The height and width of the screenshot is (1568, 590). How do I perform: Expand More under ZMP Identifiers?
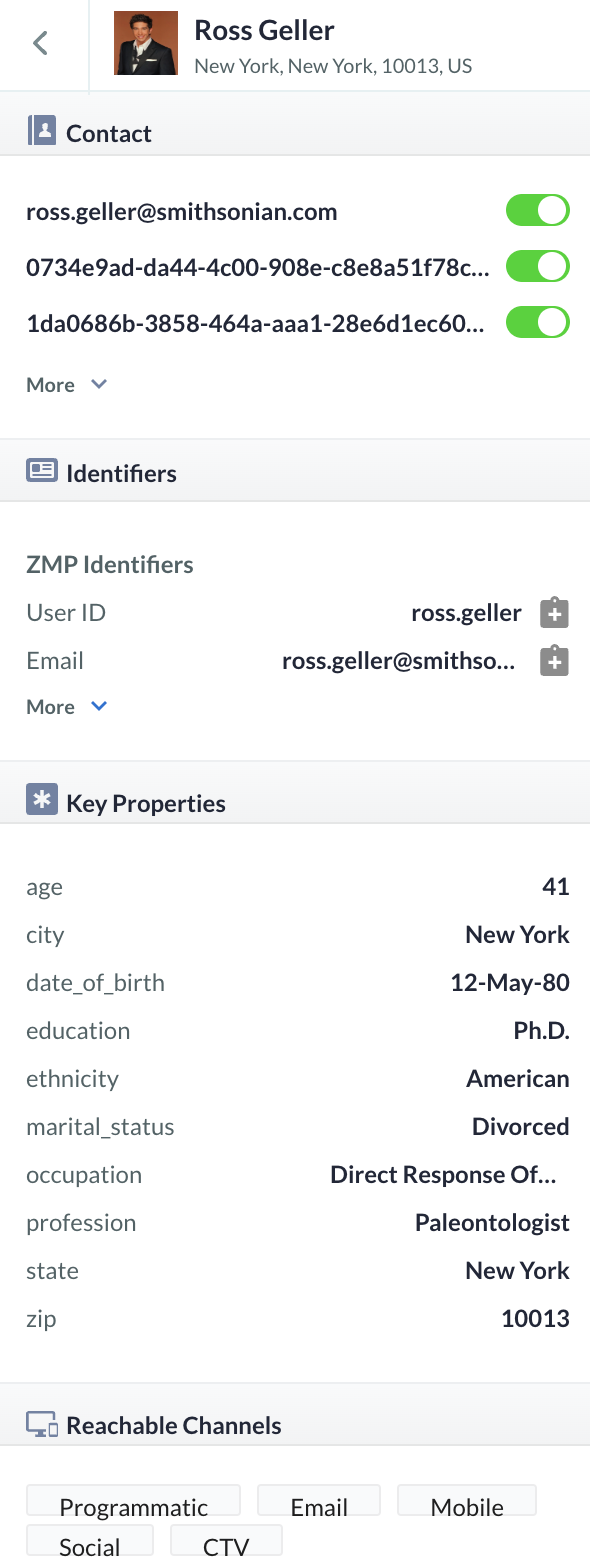[66, 707]
